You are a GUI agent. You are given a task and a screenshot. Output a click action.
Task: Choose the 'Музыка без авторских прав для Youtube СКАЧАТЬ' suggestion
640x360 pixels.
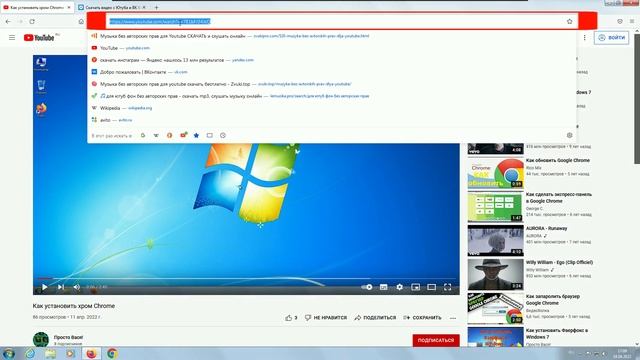coord(331,36)
